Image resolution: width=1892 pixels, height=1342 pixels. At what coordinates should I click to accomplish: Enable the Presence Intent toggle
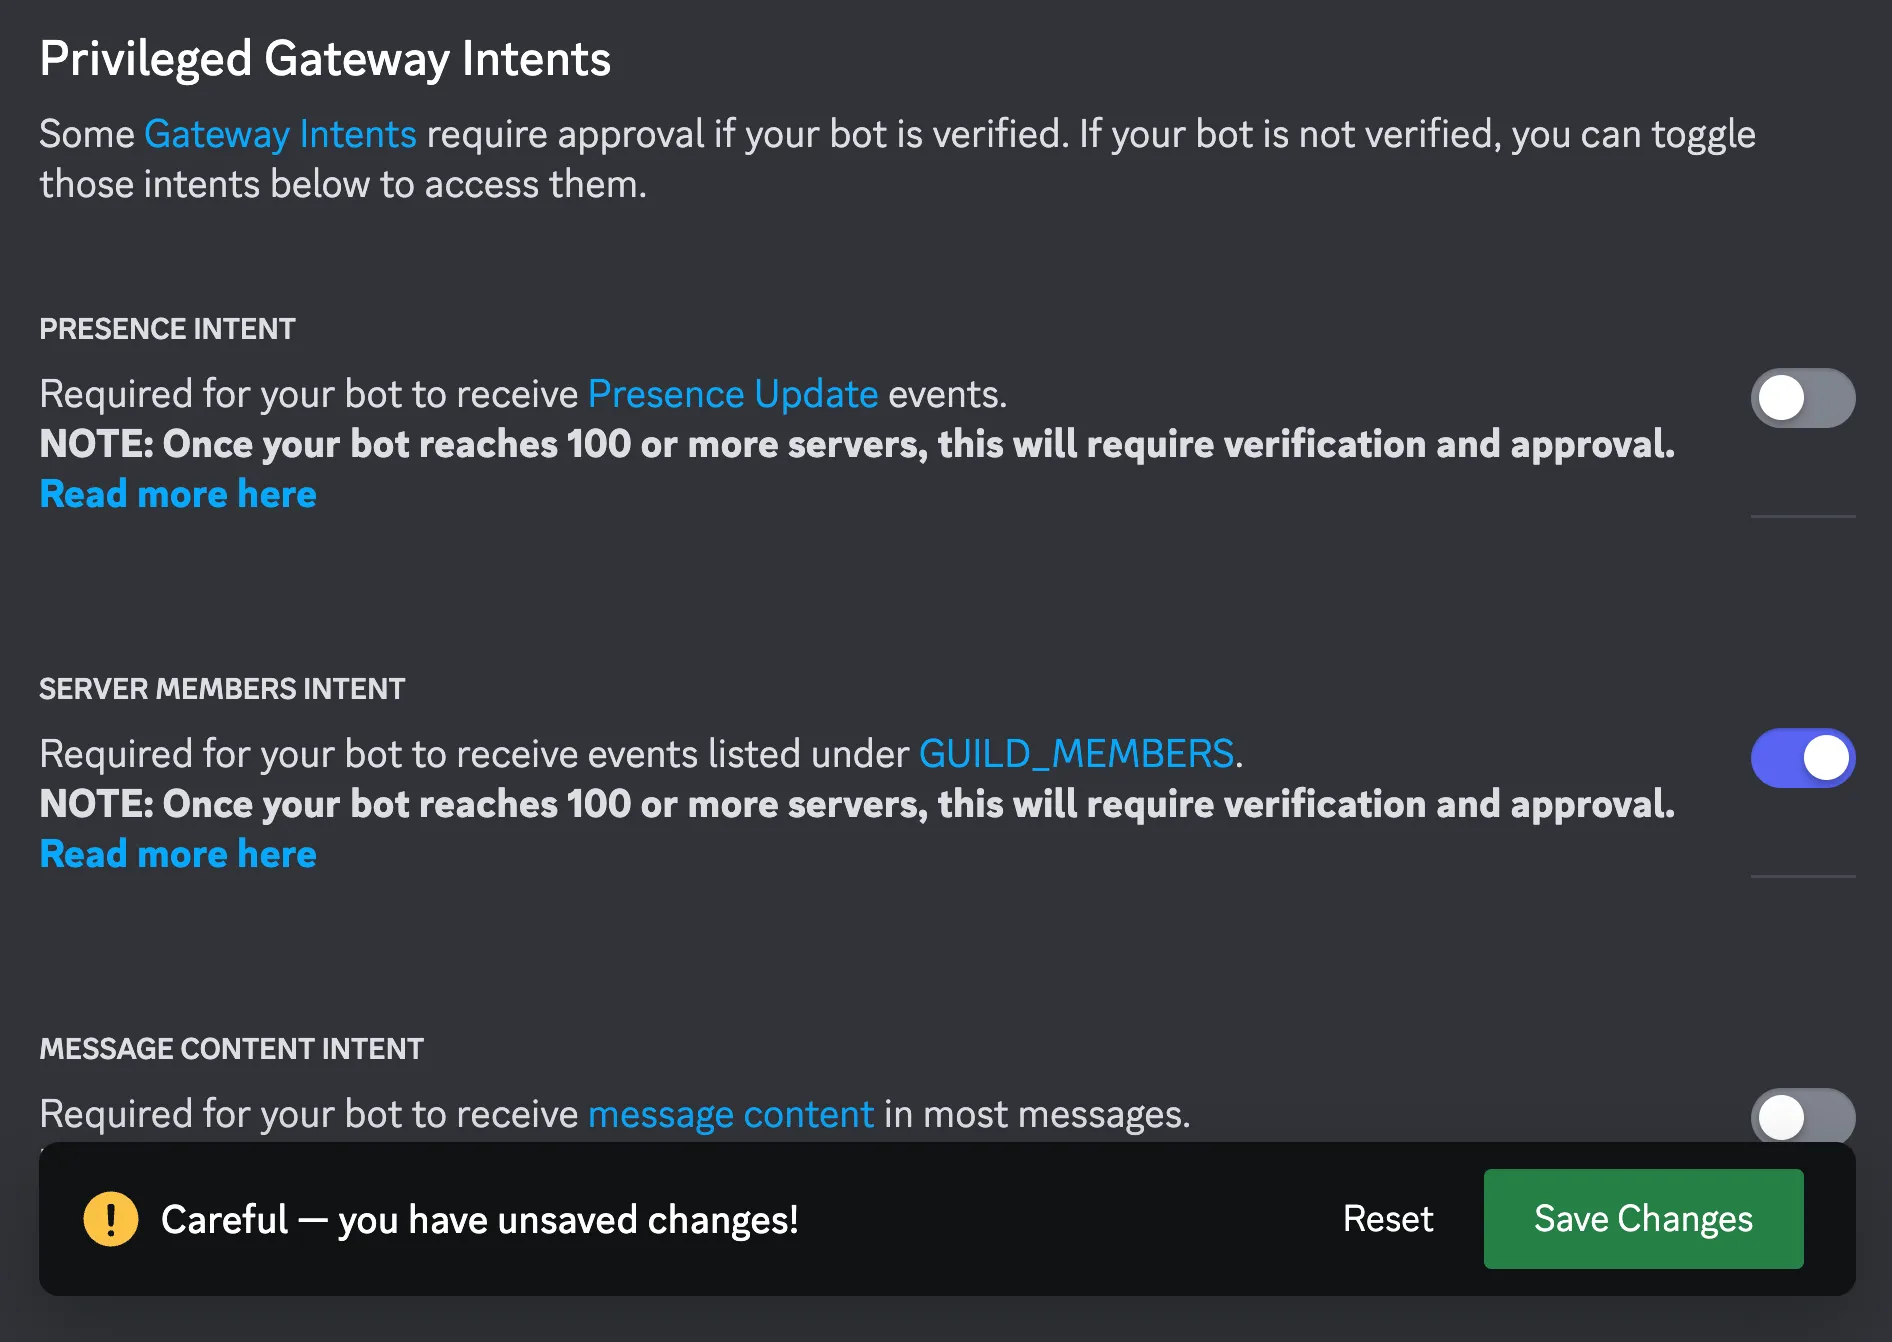(x=1802, y=398)
